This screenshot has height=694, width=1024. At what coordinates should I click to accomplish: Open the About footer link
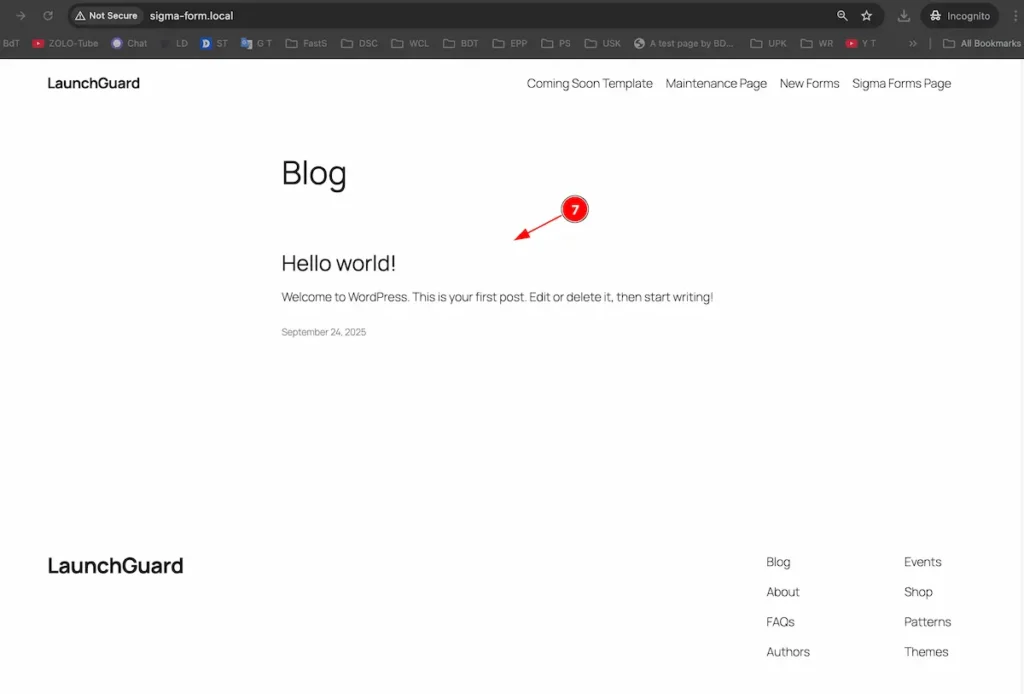pyautogui.click(x=782, y=592)
